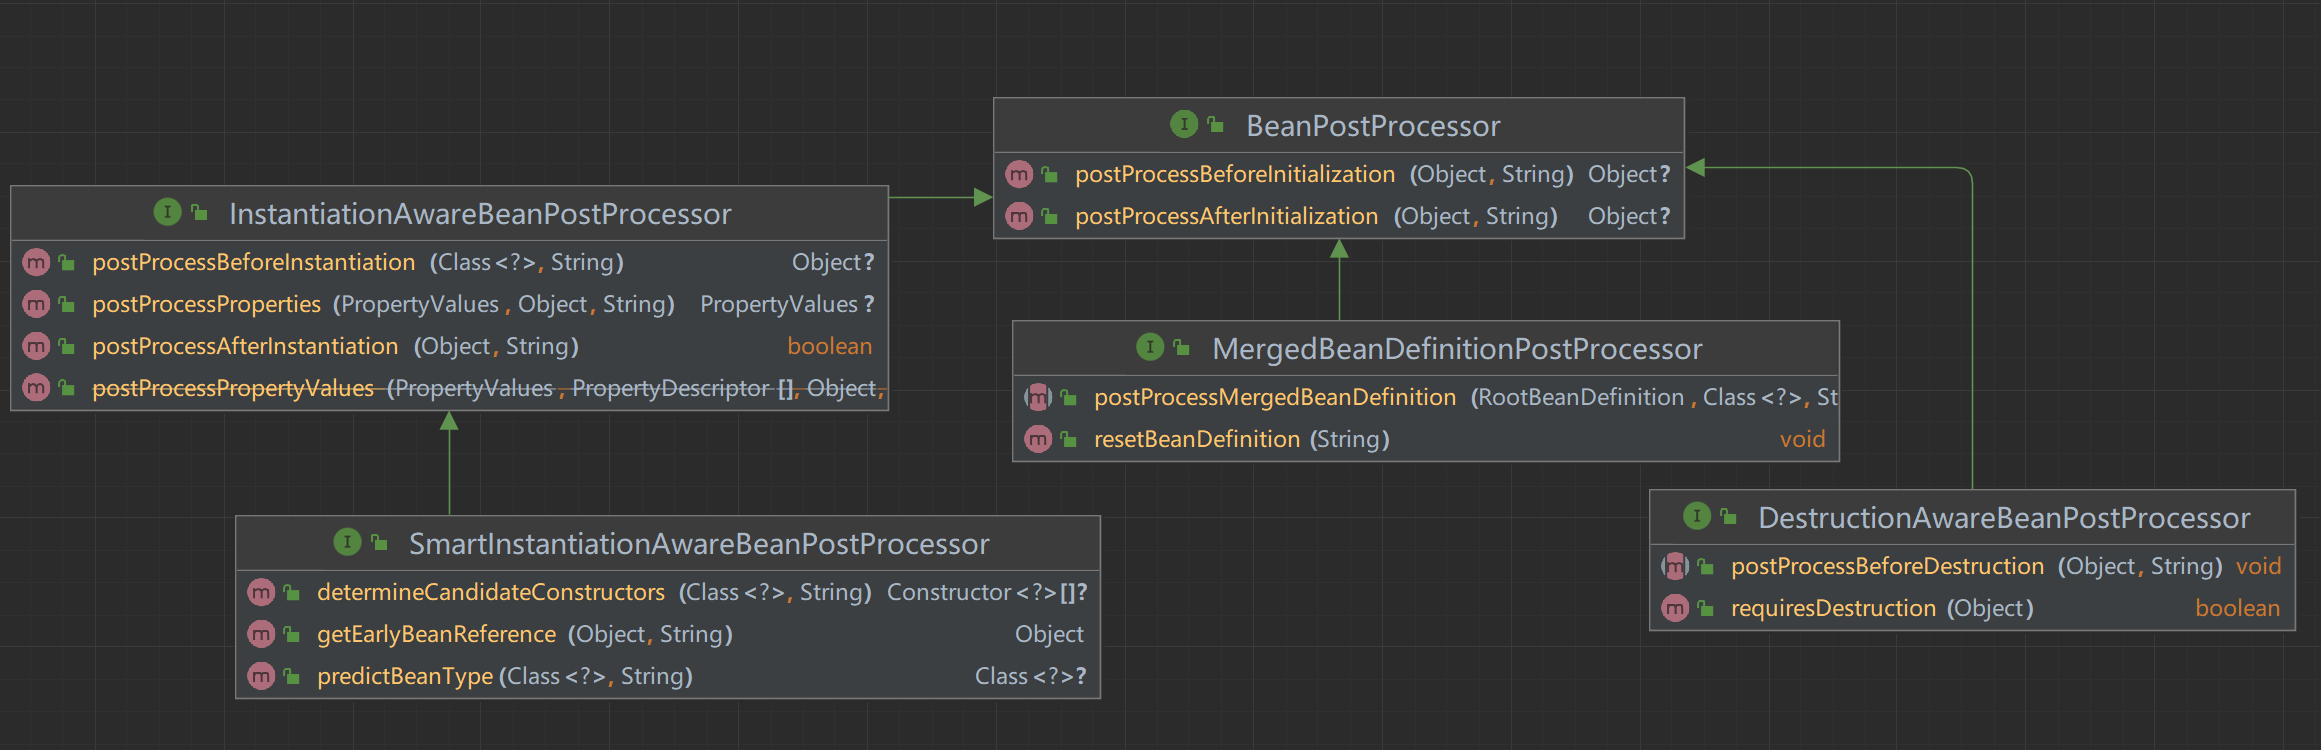Click the method icon of getEarlyBeanReference
Image resolution: width=2321 pixels, height=750 pixels.
(x=261, y=634)
